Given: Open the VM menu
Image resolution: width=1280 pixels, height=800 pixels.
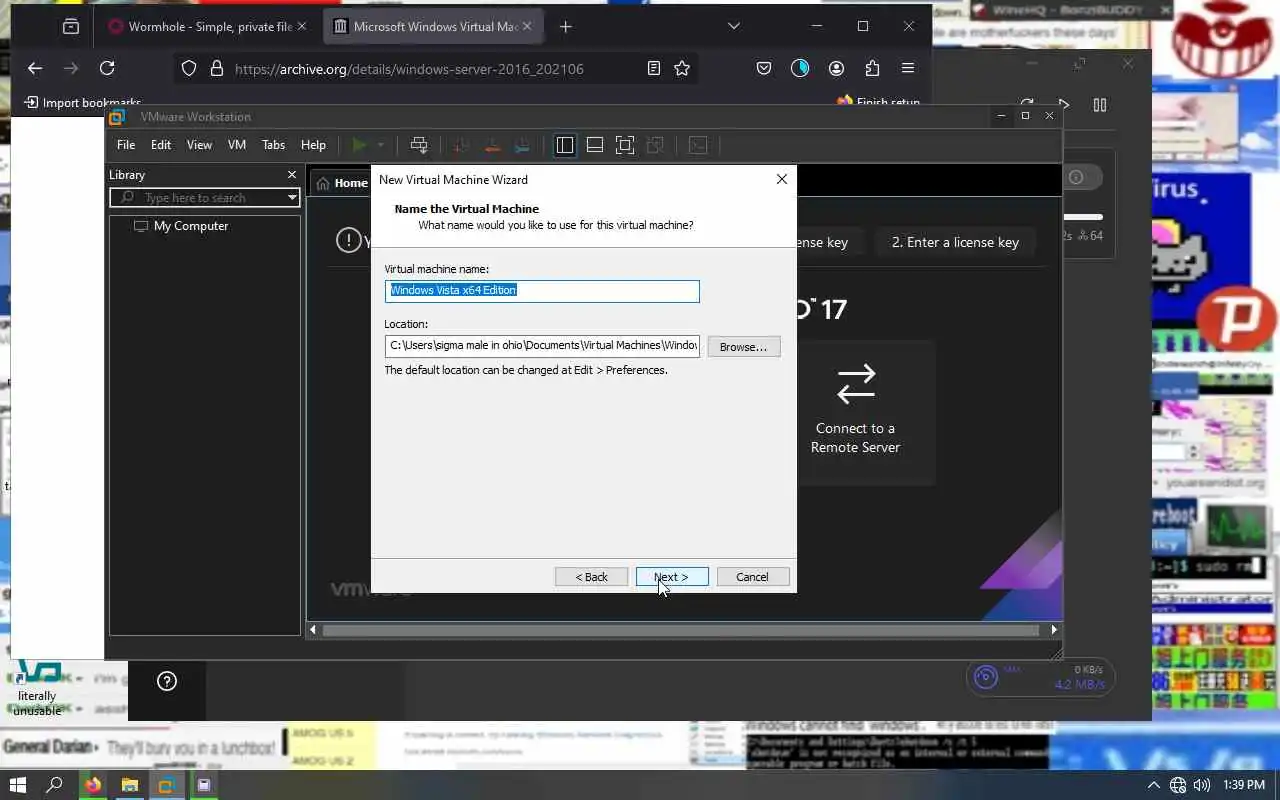Looking at the screenshot, I should 237,145.
